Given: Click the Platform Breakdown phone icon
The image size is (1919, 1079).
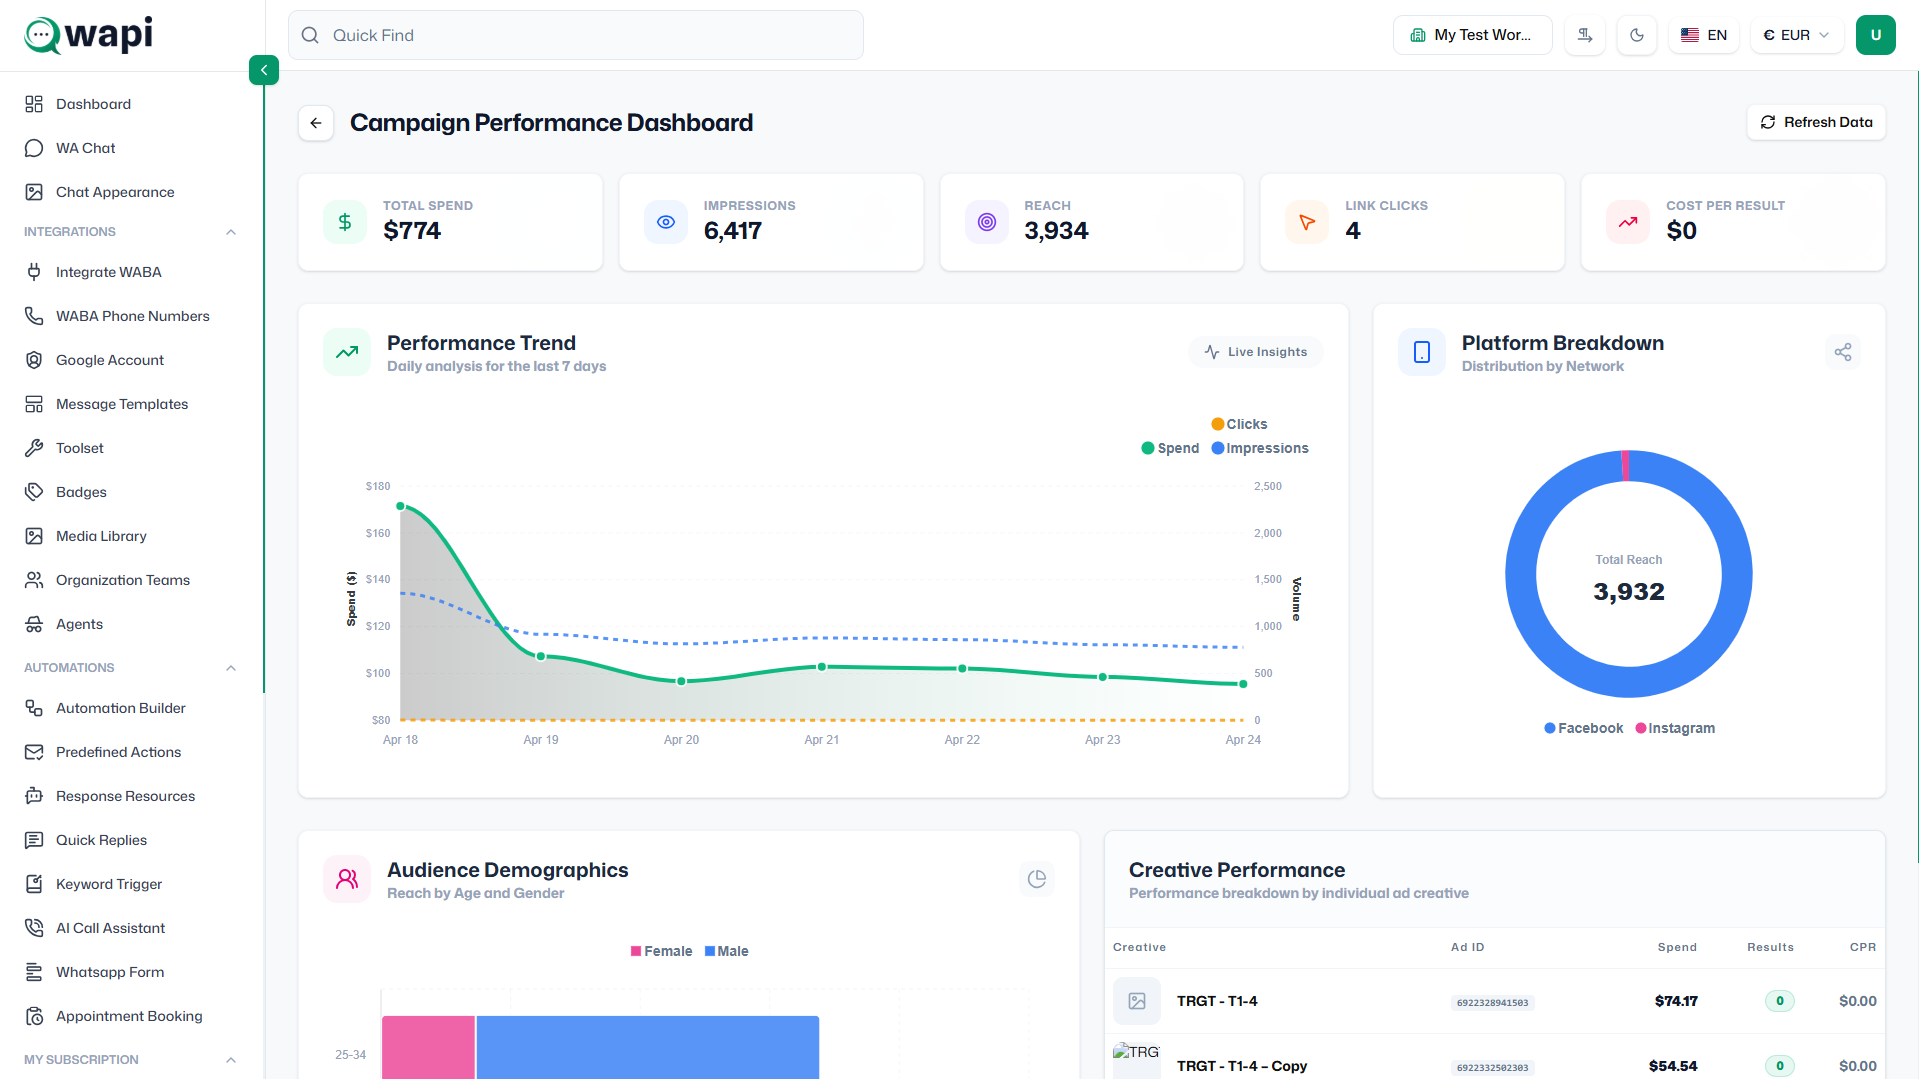Looking at the screenshot, I should click(1422, 352).
